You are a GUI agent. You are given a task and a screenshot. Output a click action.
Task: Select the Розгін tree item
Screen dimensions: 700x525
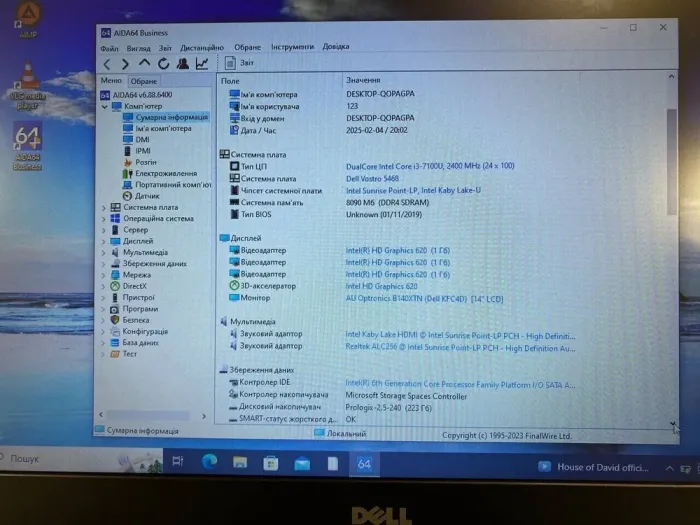tap(140, 162)
